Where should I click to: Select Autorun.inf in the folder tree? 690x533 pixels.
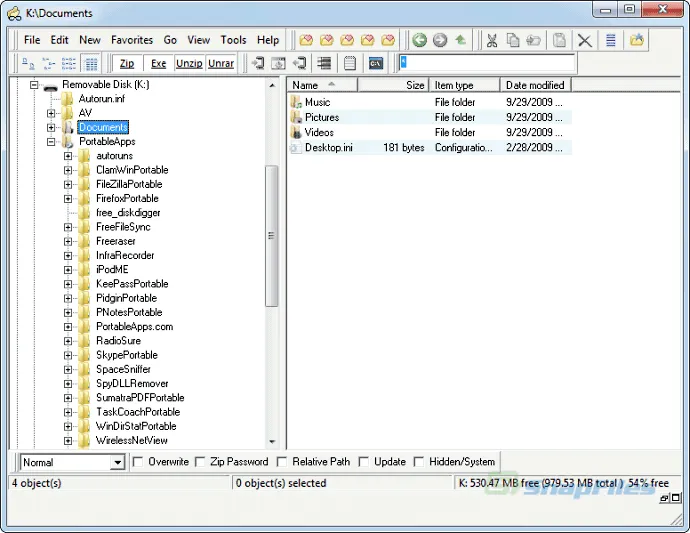click(x=102, y=99)
